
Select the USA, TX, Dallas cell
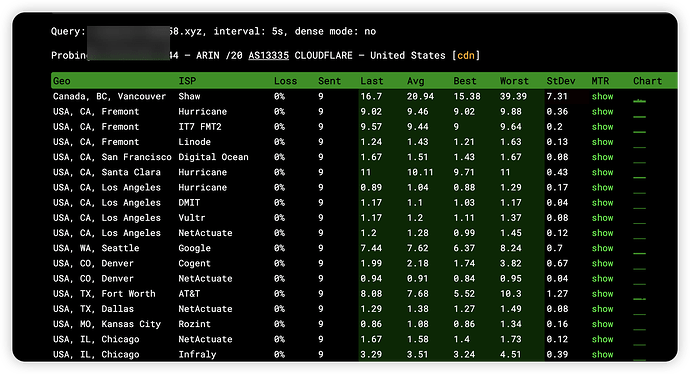93,309
